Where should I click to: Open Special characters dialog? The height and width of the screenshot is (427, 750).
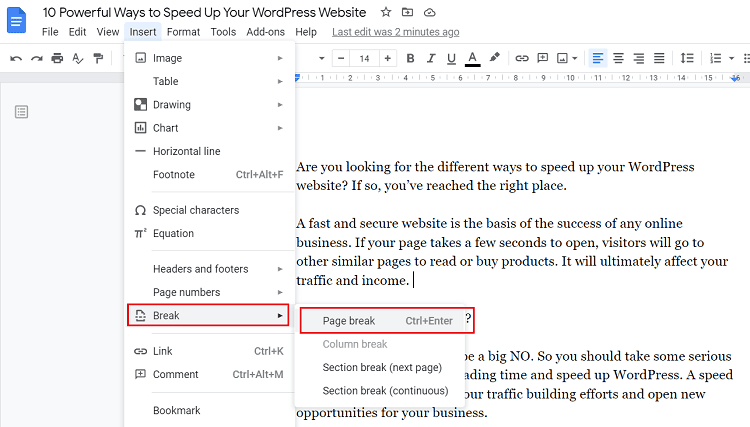(210, 210)
